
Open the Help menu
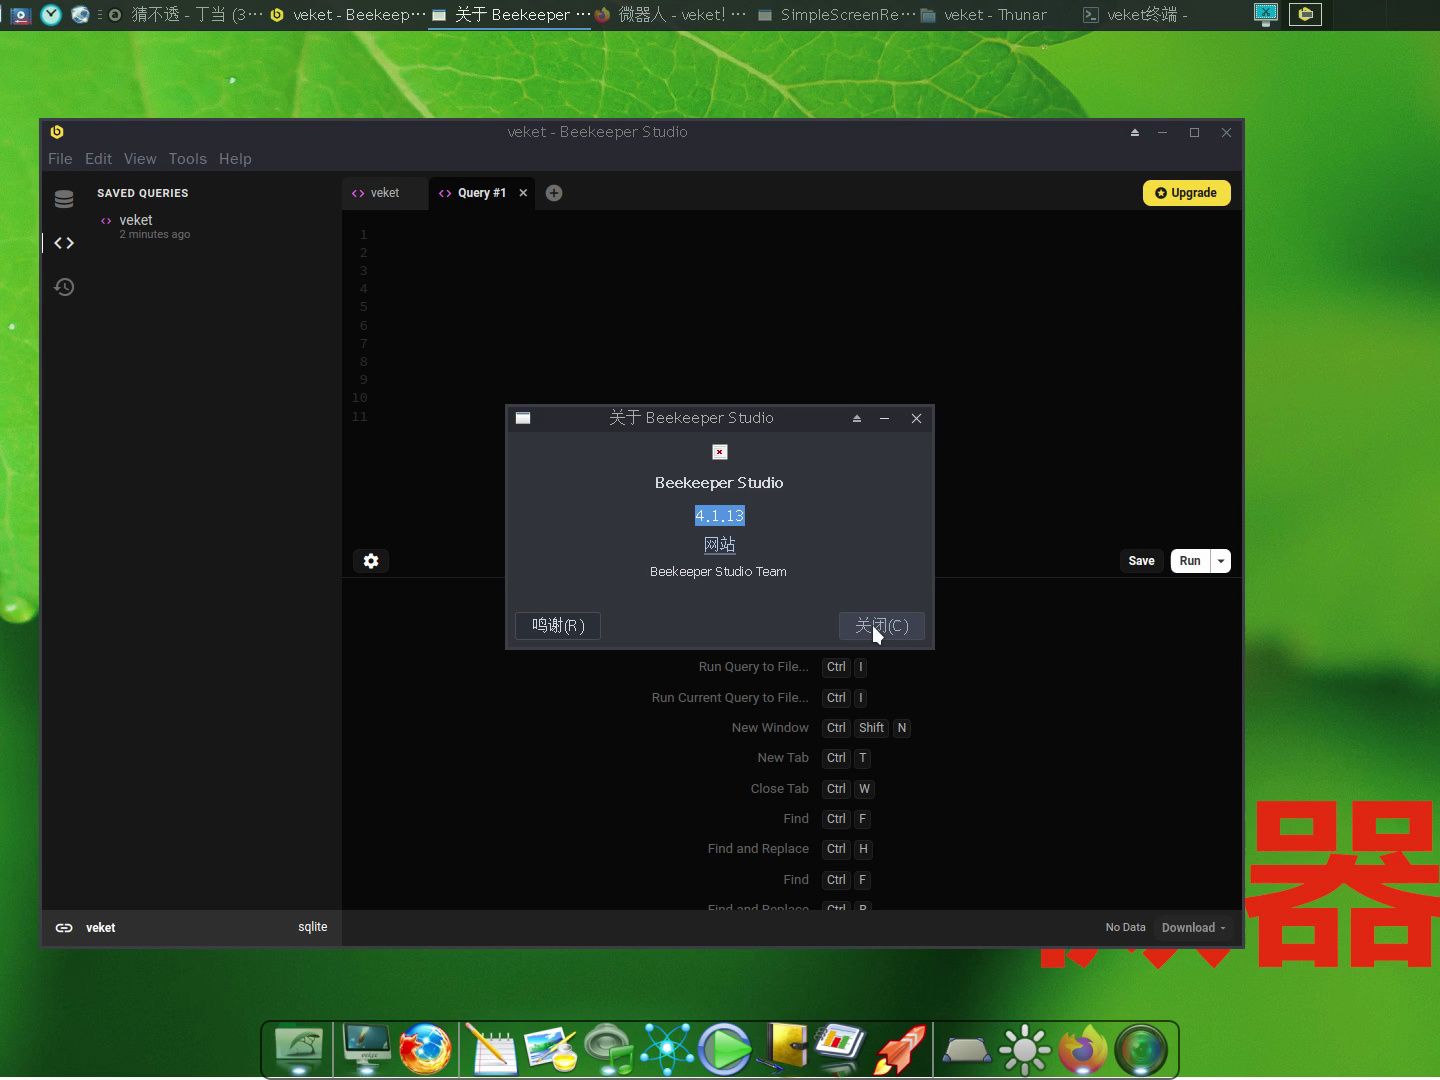click(235, 159)
